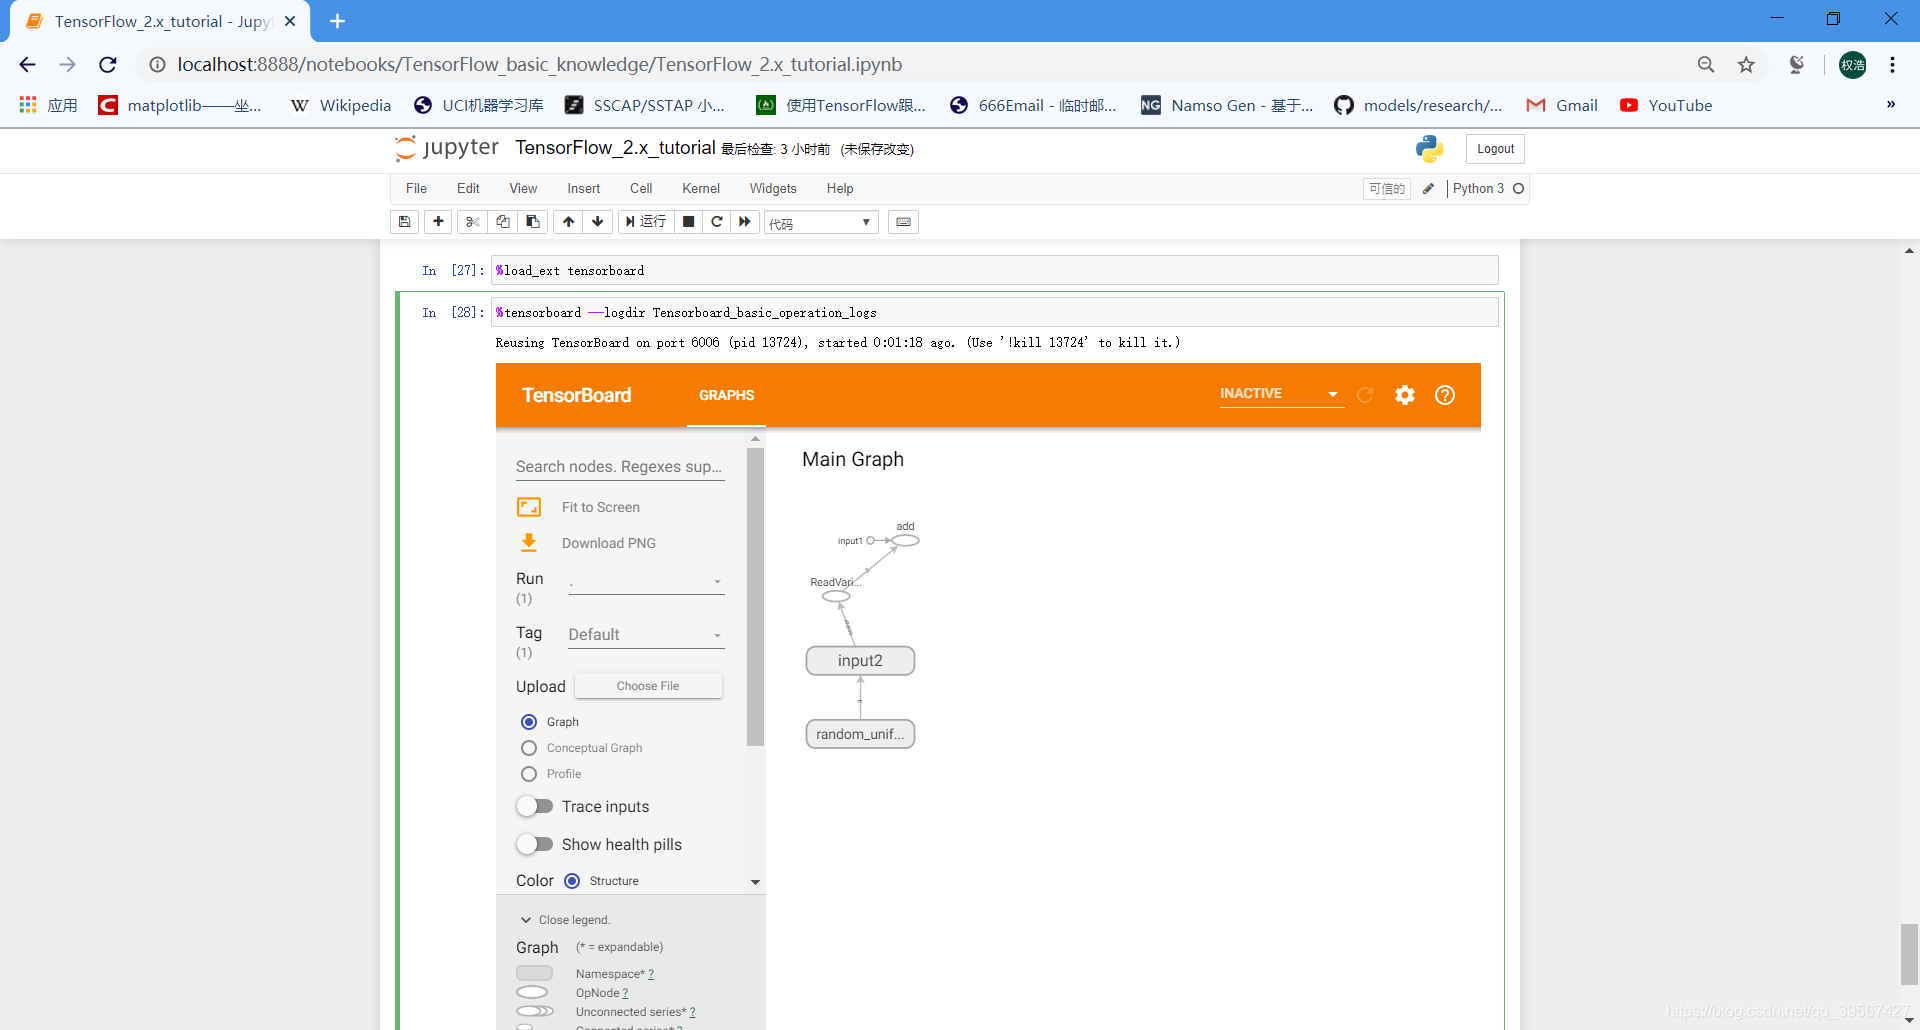
Task: Click the Namespace legend help link
Action: (x=651, y=974)
